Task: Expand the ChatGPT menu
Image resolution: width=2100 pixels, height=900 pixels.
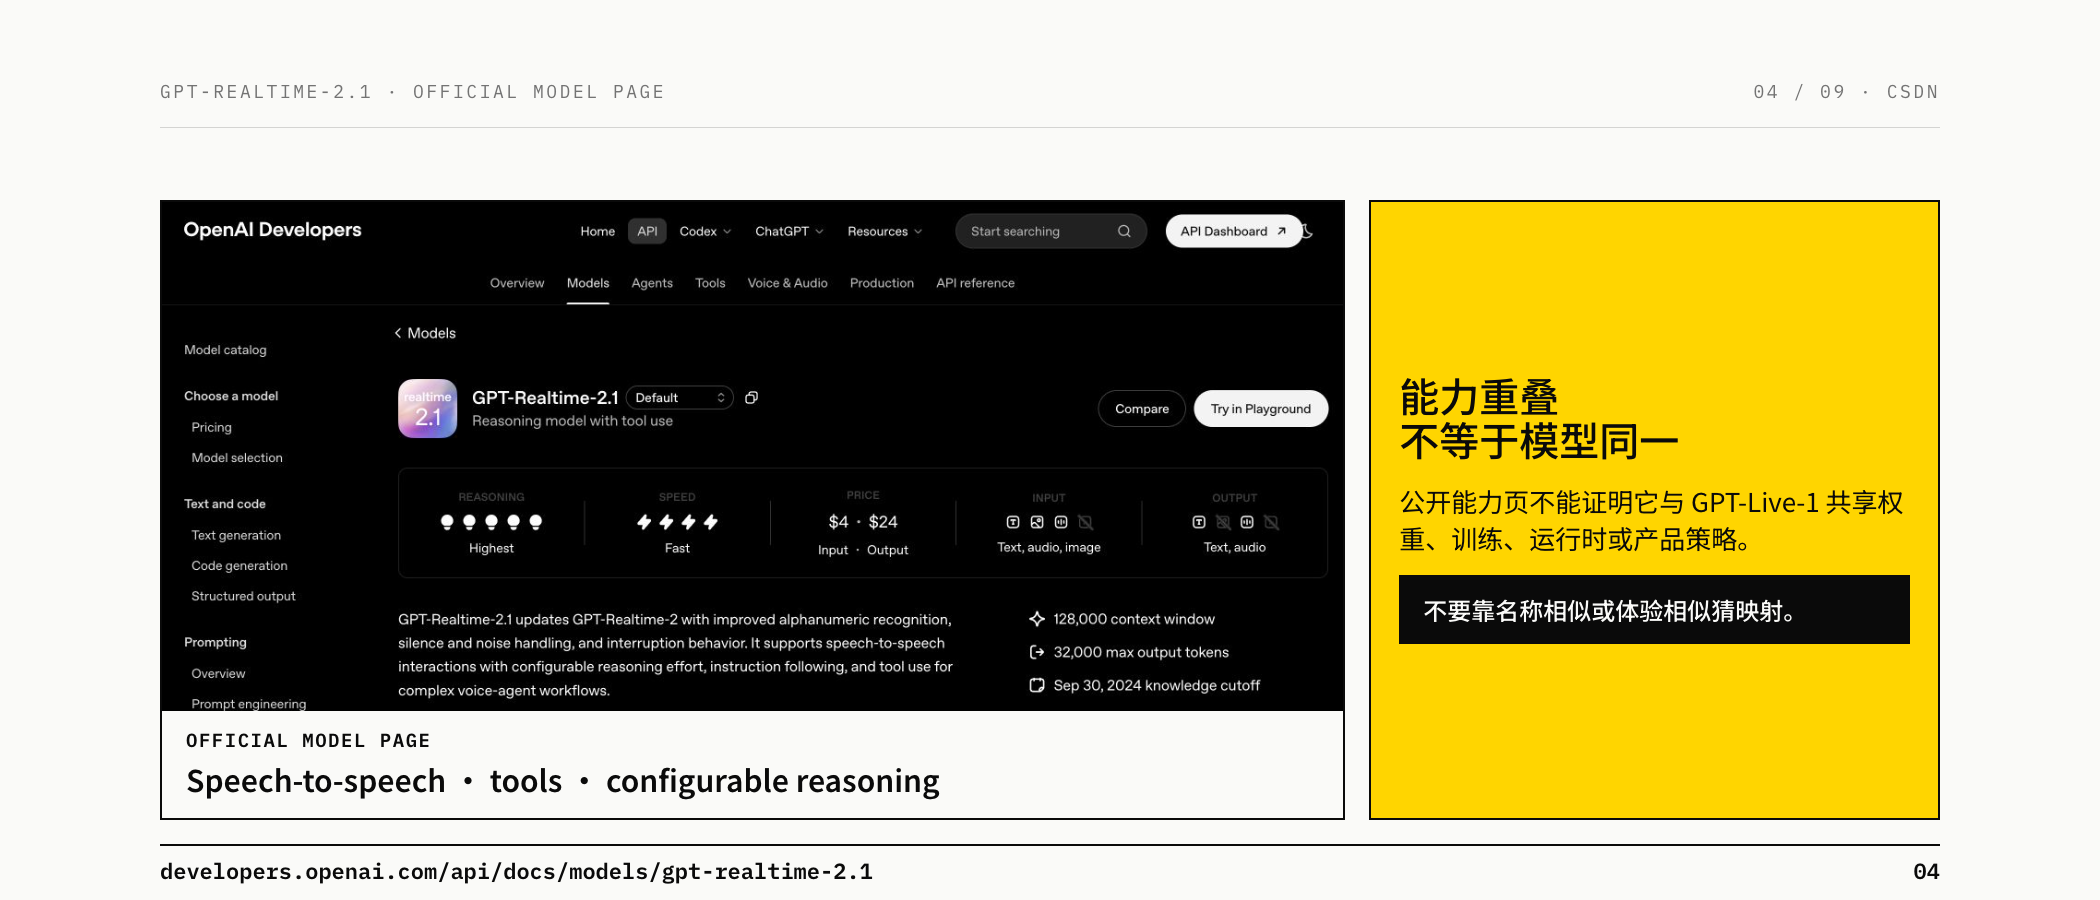Action: click(789, 231)
